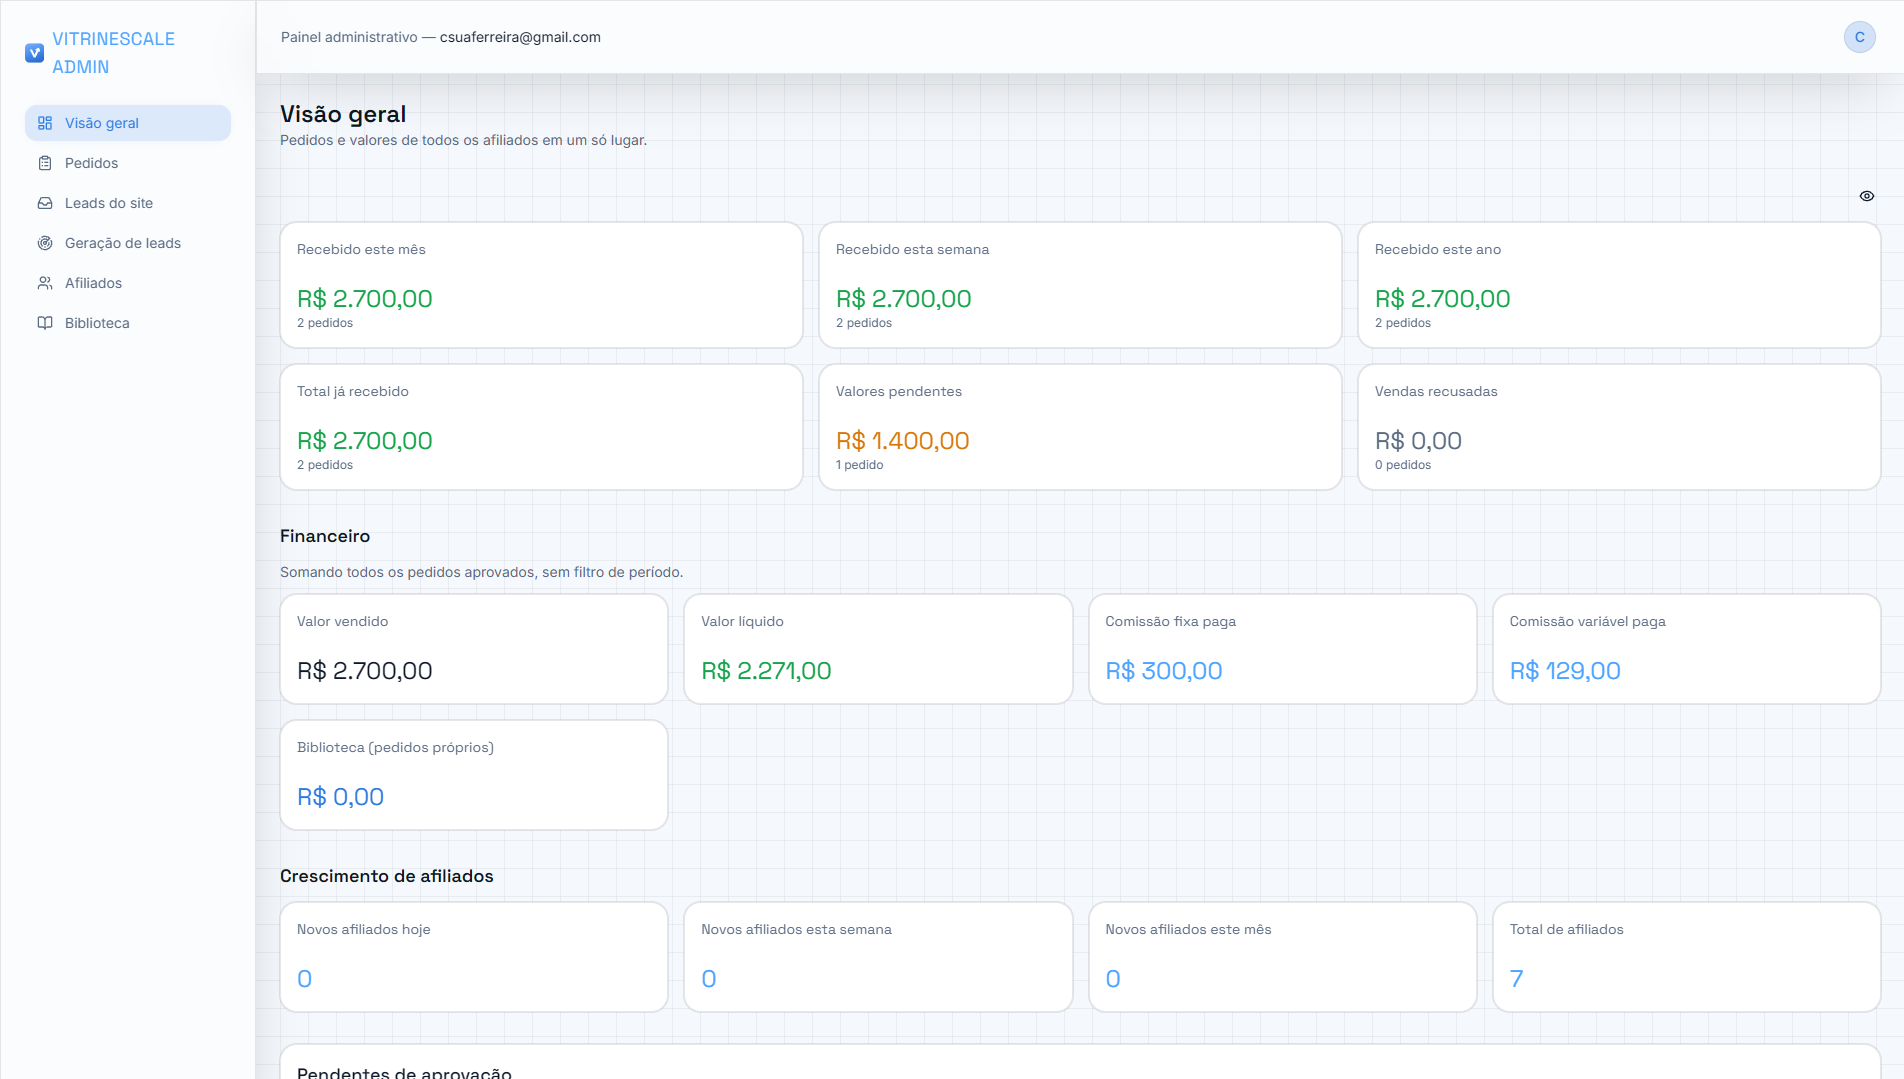
Task: Click the 0 pedidos text under Vendas recusadas
Action: coord(1402,465)
